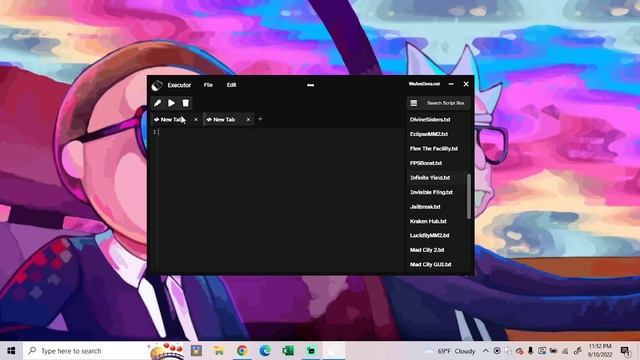Close the second New Tab
This screenshot has width=640, height=360.
[248, 120]
